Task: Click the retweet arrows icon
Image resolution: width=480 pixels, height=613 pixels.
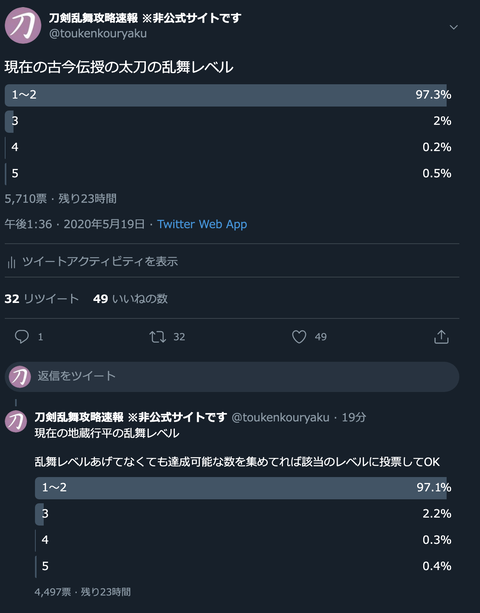Action: pyautogui.click(x=158, y=337)
